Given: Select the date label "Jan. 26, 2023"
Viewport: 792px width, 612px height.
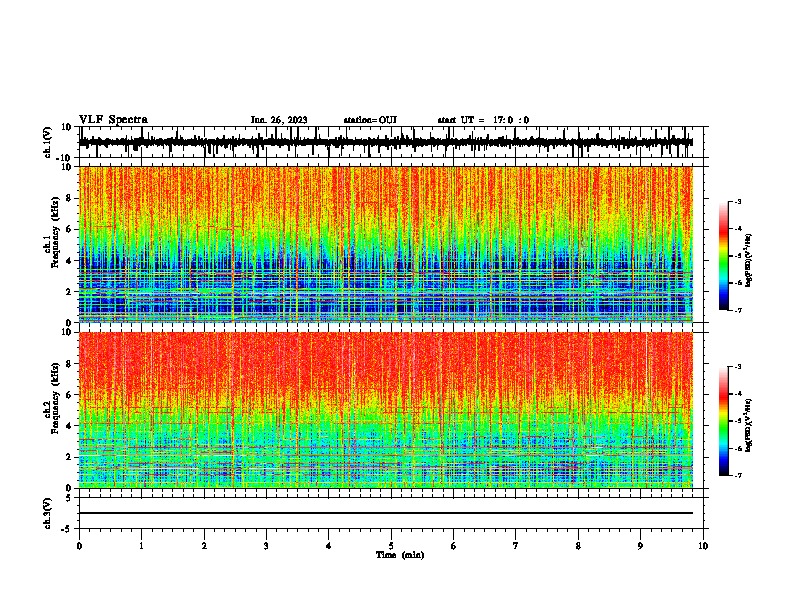Looking at the screenshot, I should 279,120.
